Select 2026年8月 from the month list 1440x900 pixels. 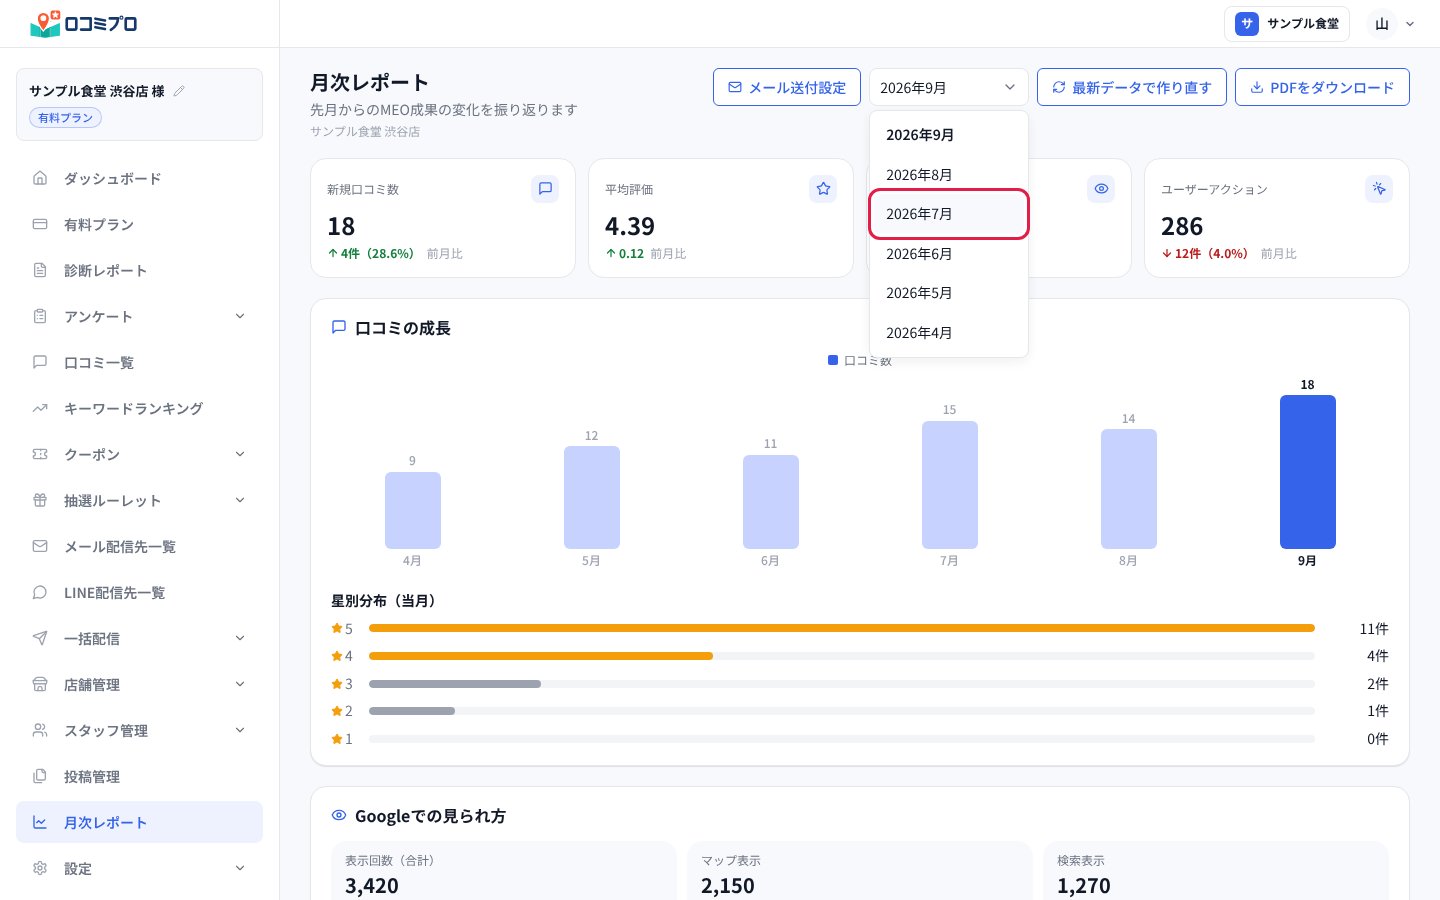coord(949,174)
